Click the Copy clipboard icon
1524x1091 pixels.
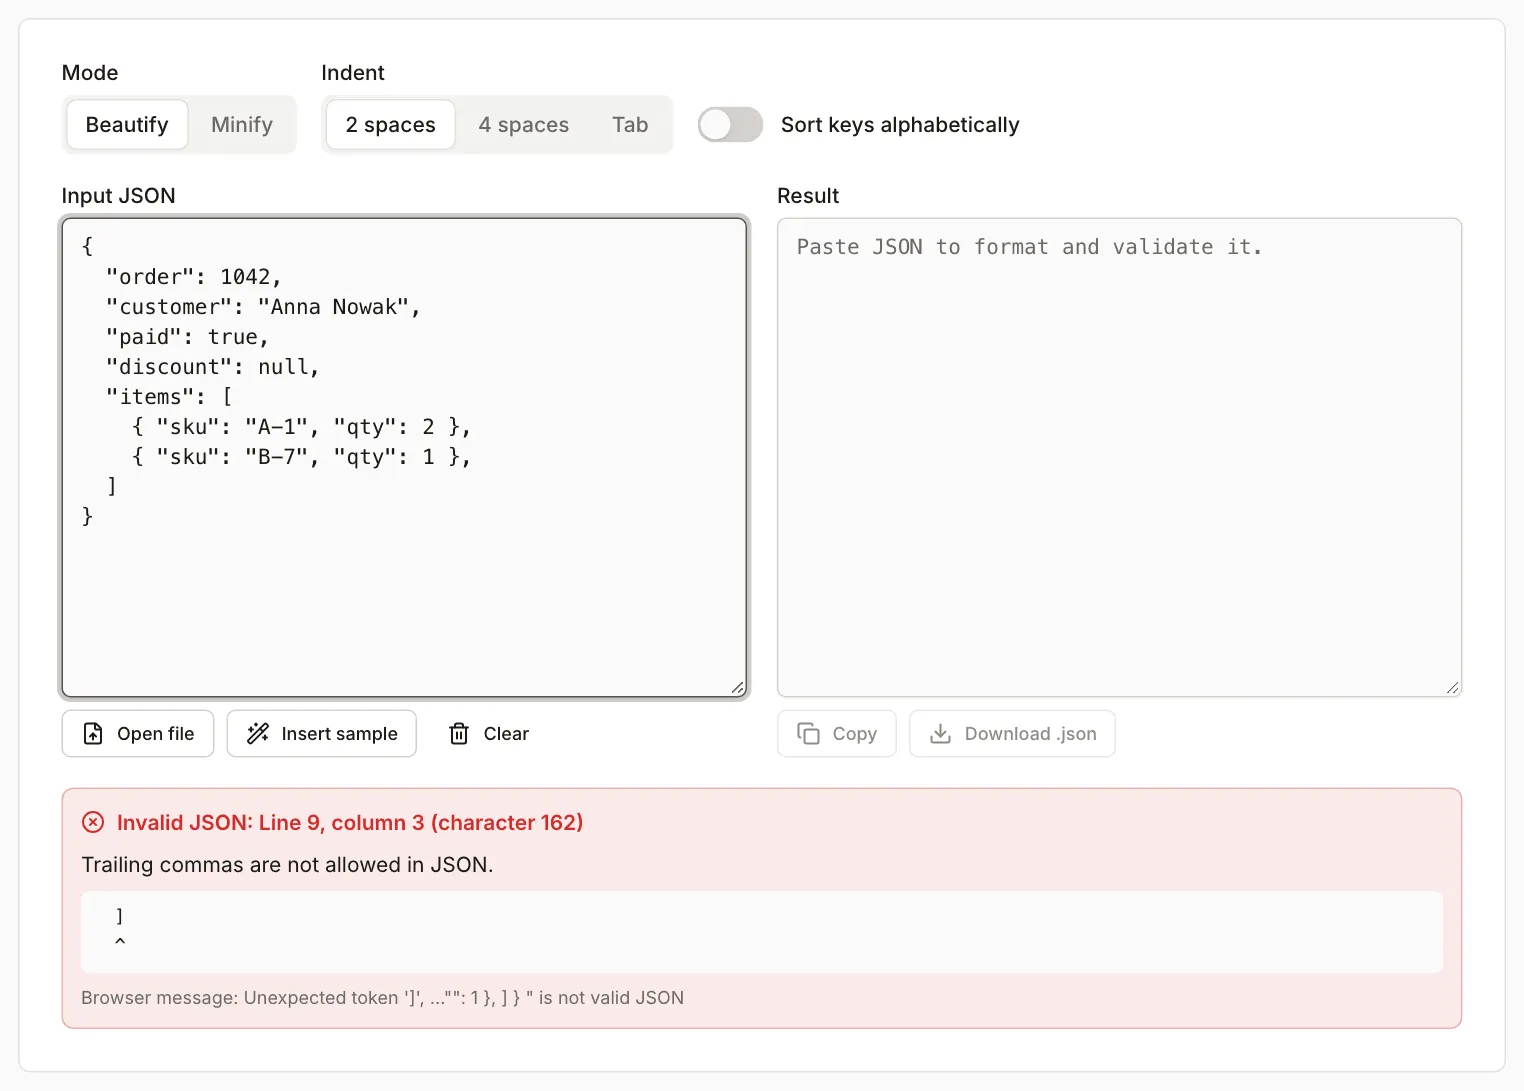click(x=808, y=734)
